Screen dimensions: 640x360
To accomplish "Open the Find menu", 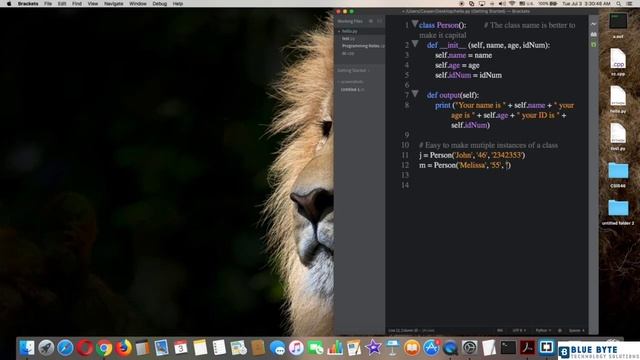I will (x=77, y=4).
